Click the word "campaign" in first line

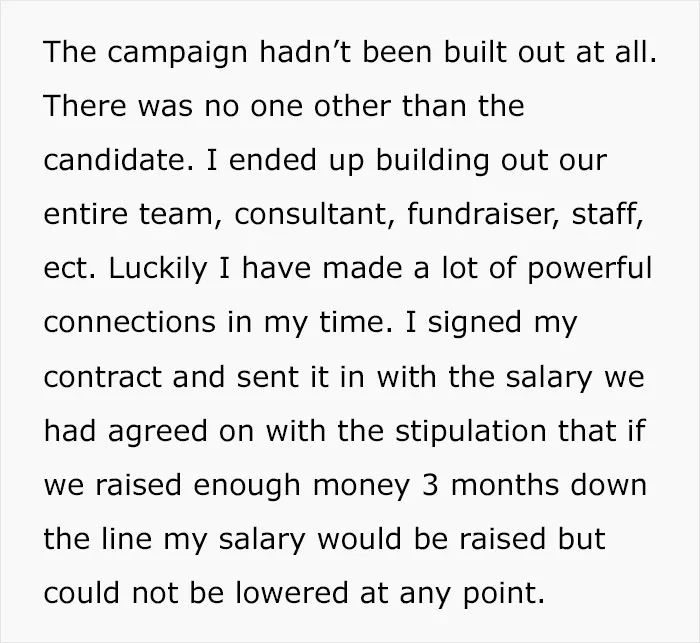pos(177,53)
